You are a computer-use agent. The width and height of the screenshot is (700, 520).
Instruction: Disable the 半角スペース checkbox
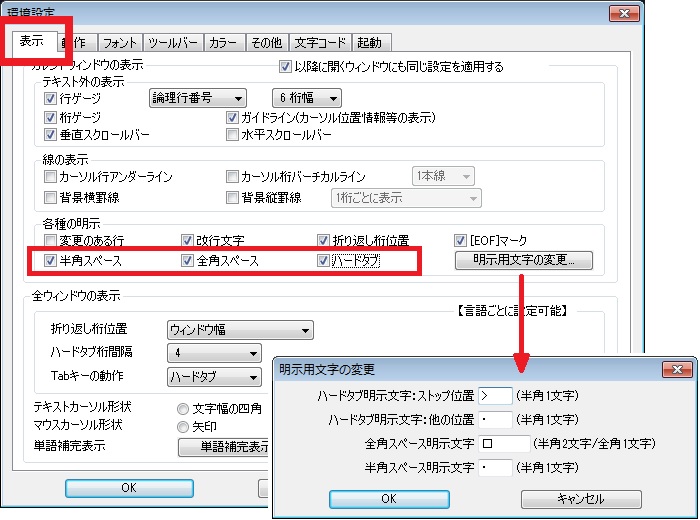coord(51,261)
